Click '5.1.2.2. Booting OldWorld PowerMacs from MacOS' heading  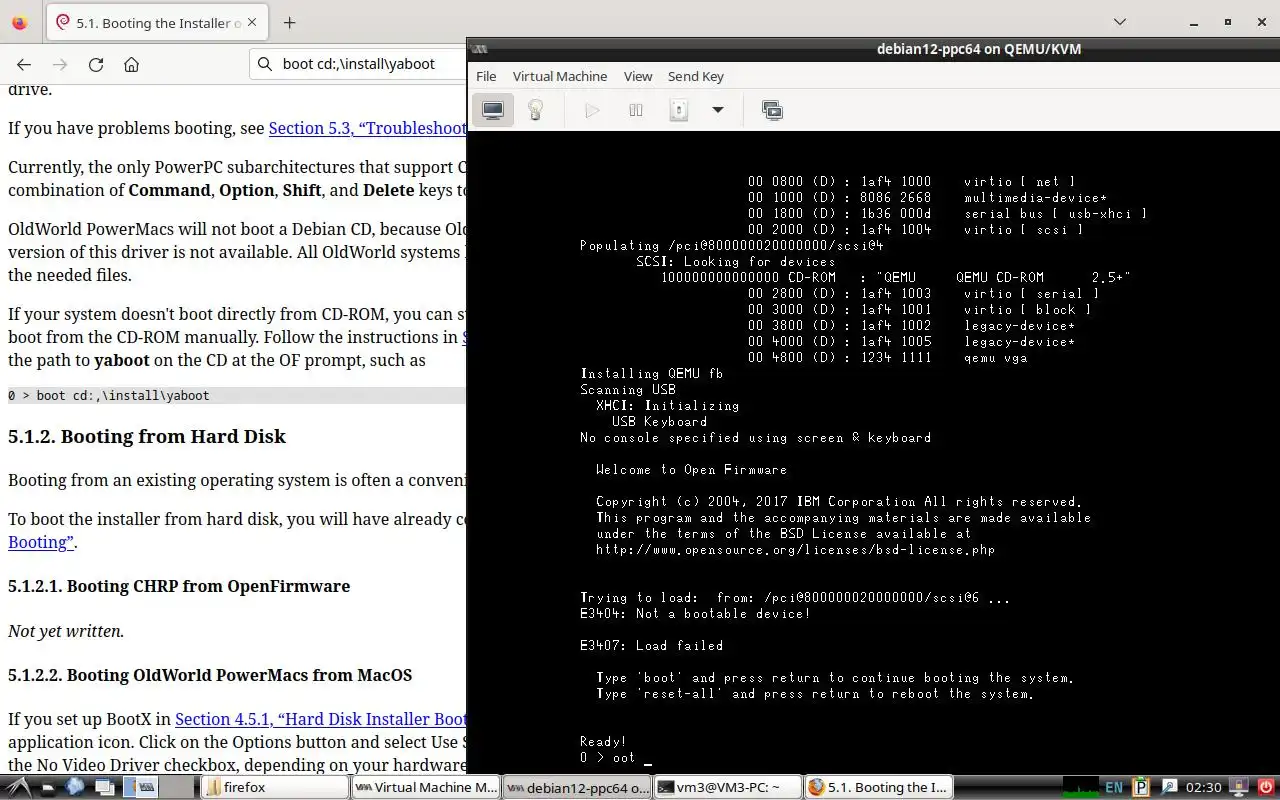210,675
